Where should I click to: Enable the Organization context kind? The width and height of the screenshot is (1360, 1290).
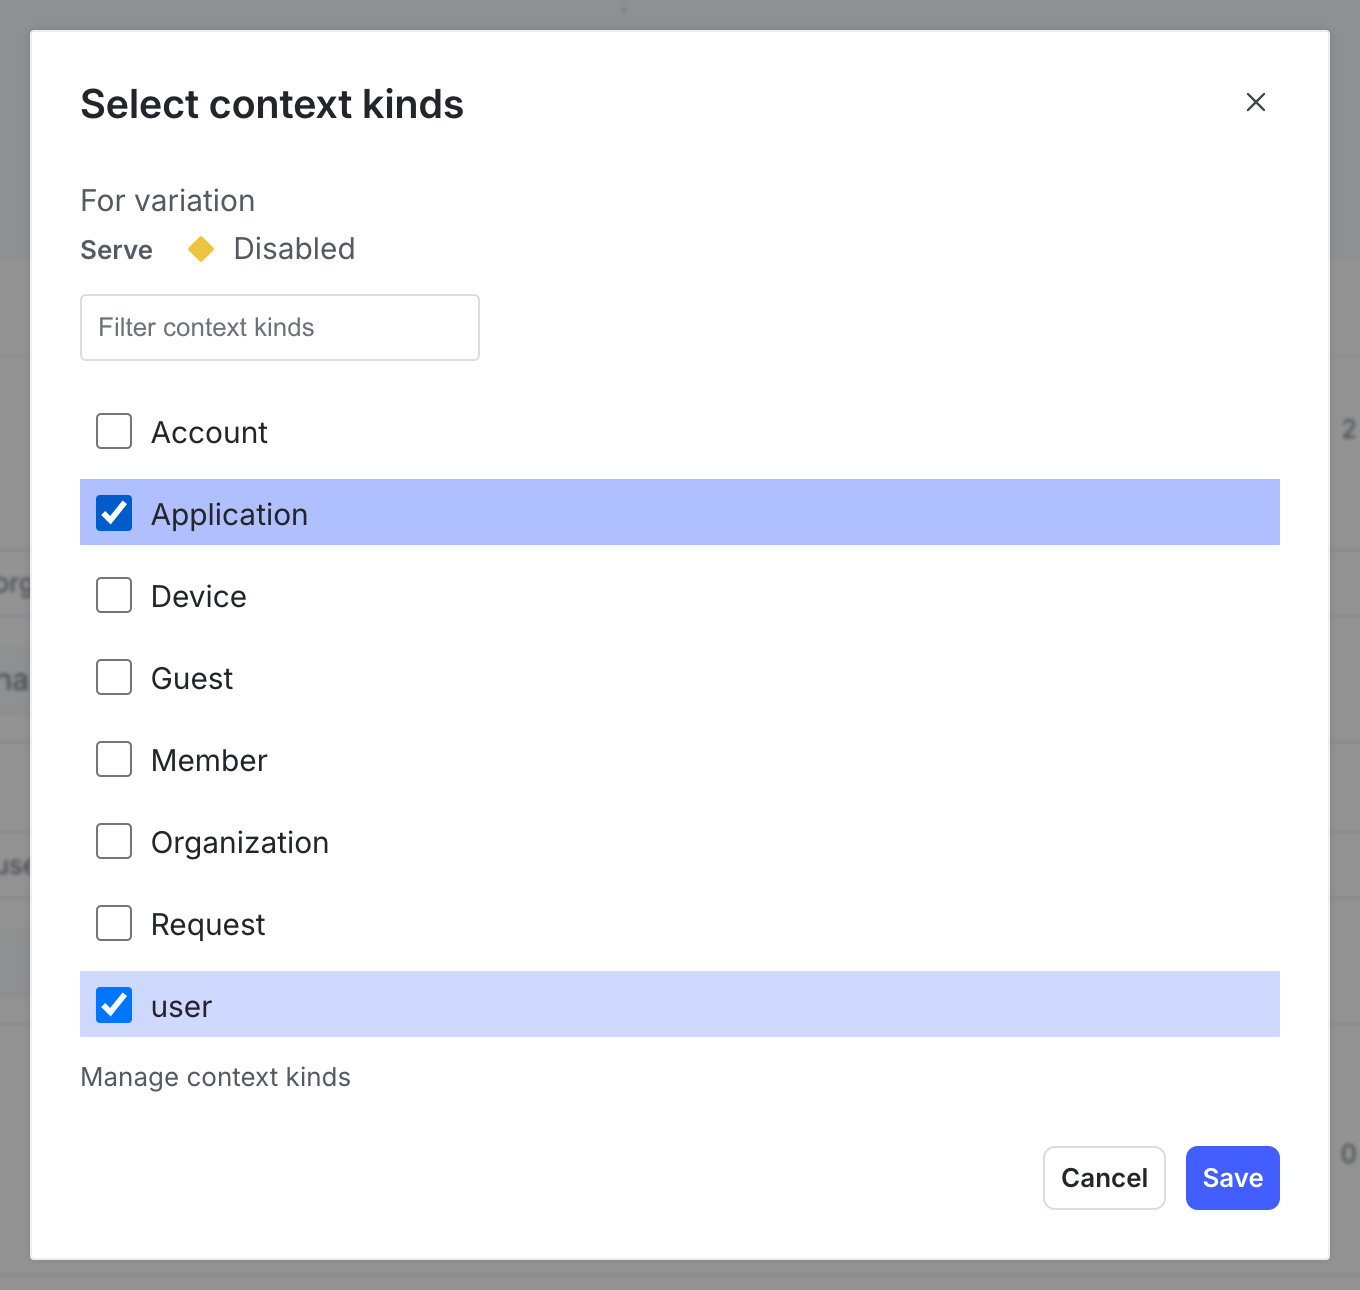tap(113, 841)
